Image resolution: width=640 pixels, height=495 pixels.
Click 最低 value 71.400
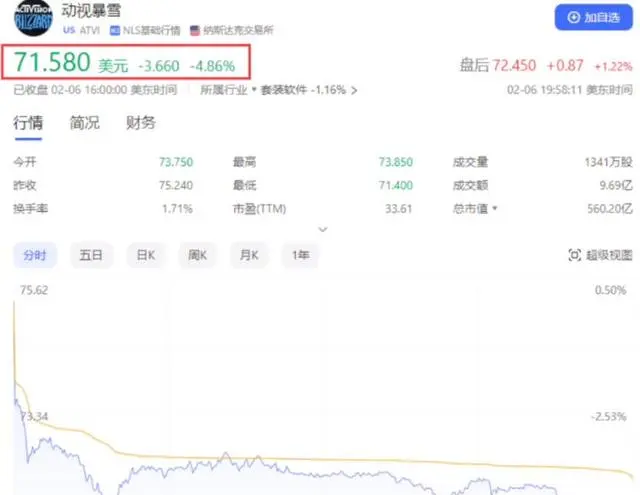pos(396,186)
